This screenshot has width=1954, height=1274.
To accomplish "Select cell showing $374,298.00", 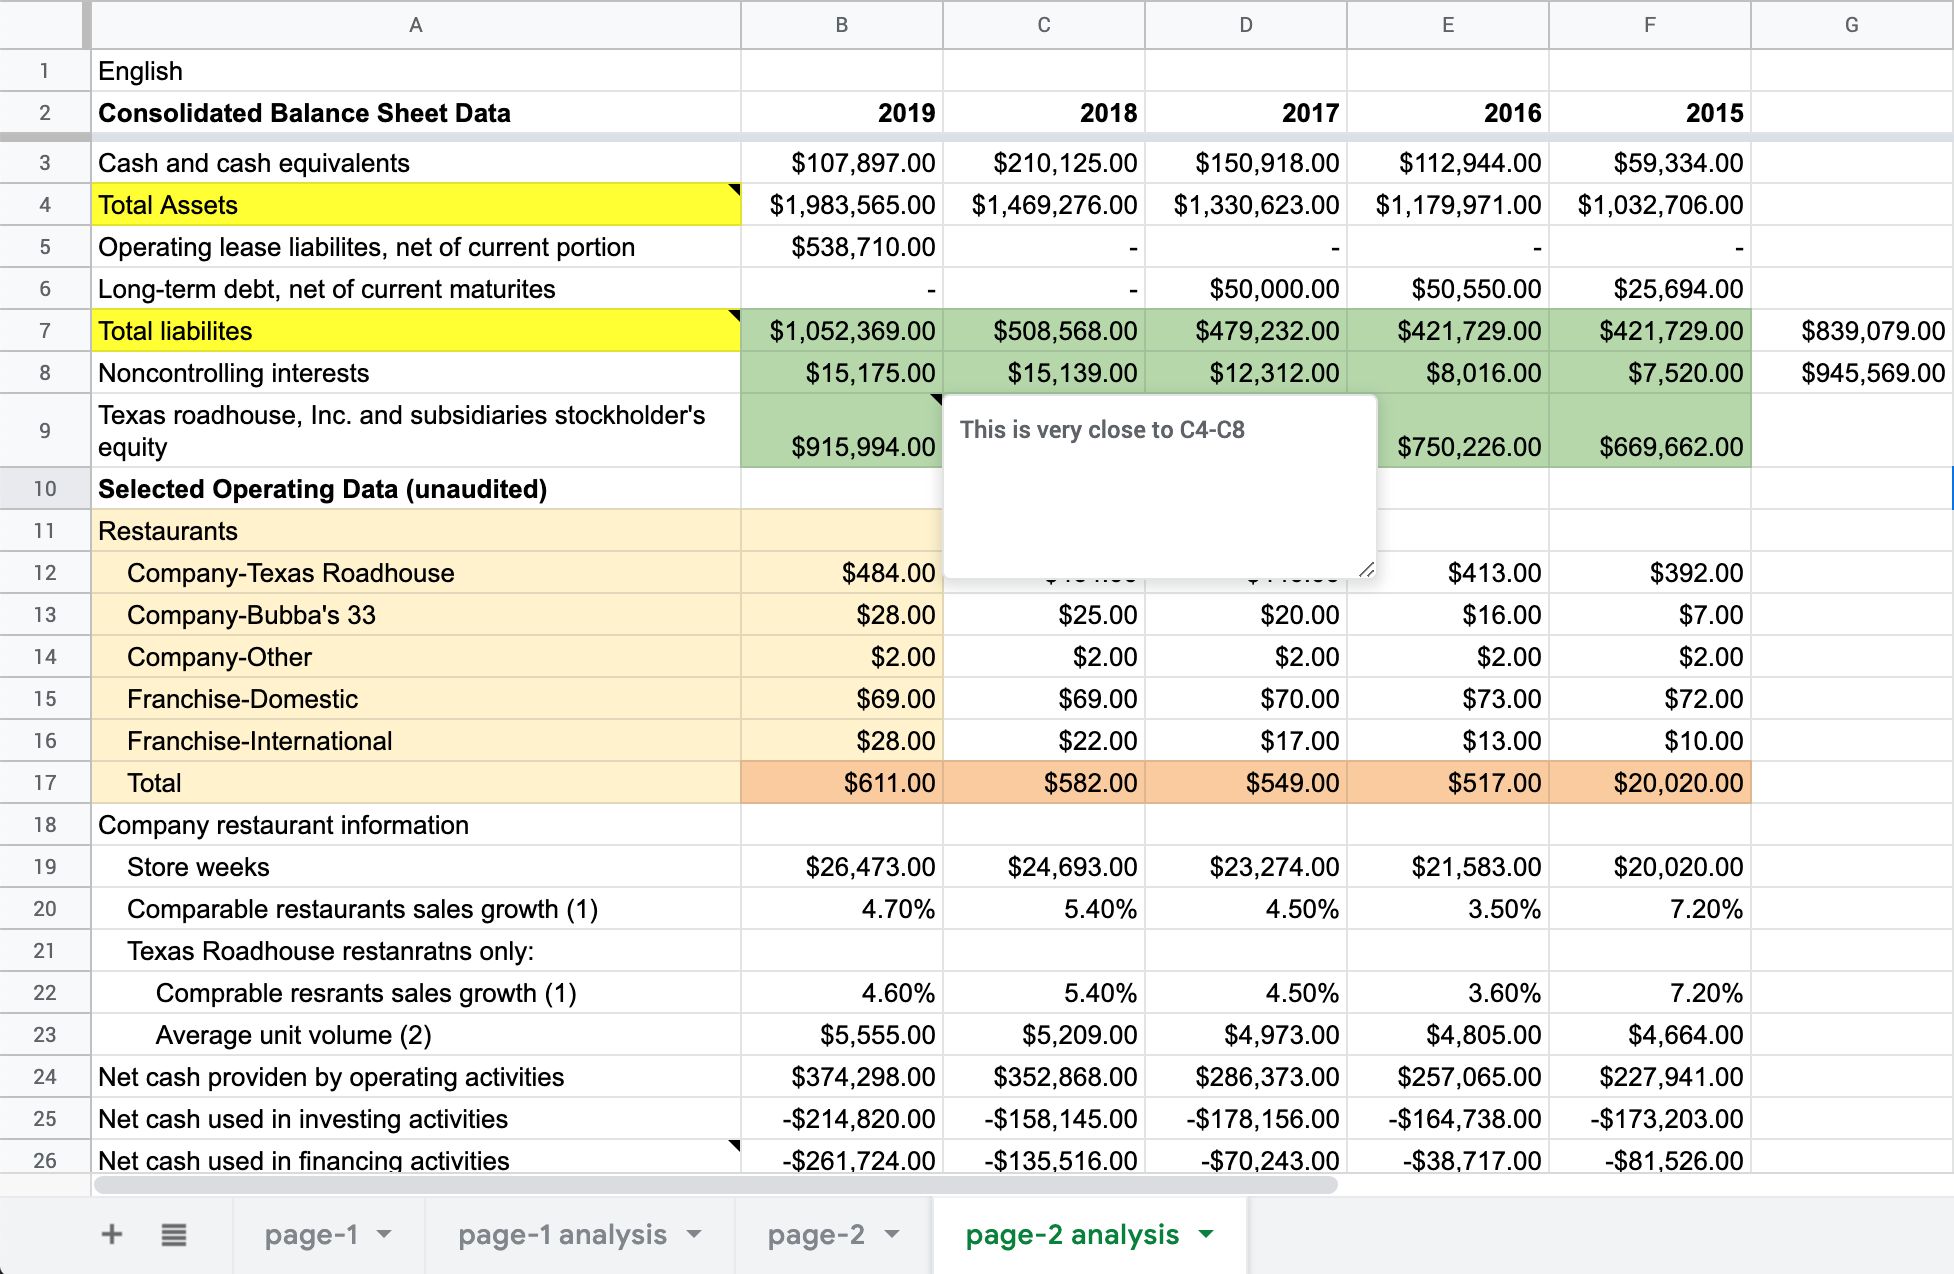I will click(x=842, y=1077).
